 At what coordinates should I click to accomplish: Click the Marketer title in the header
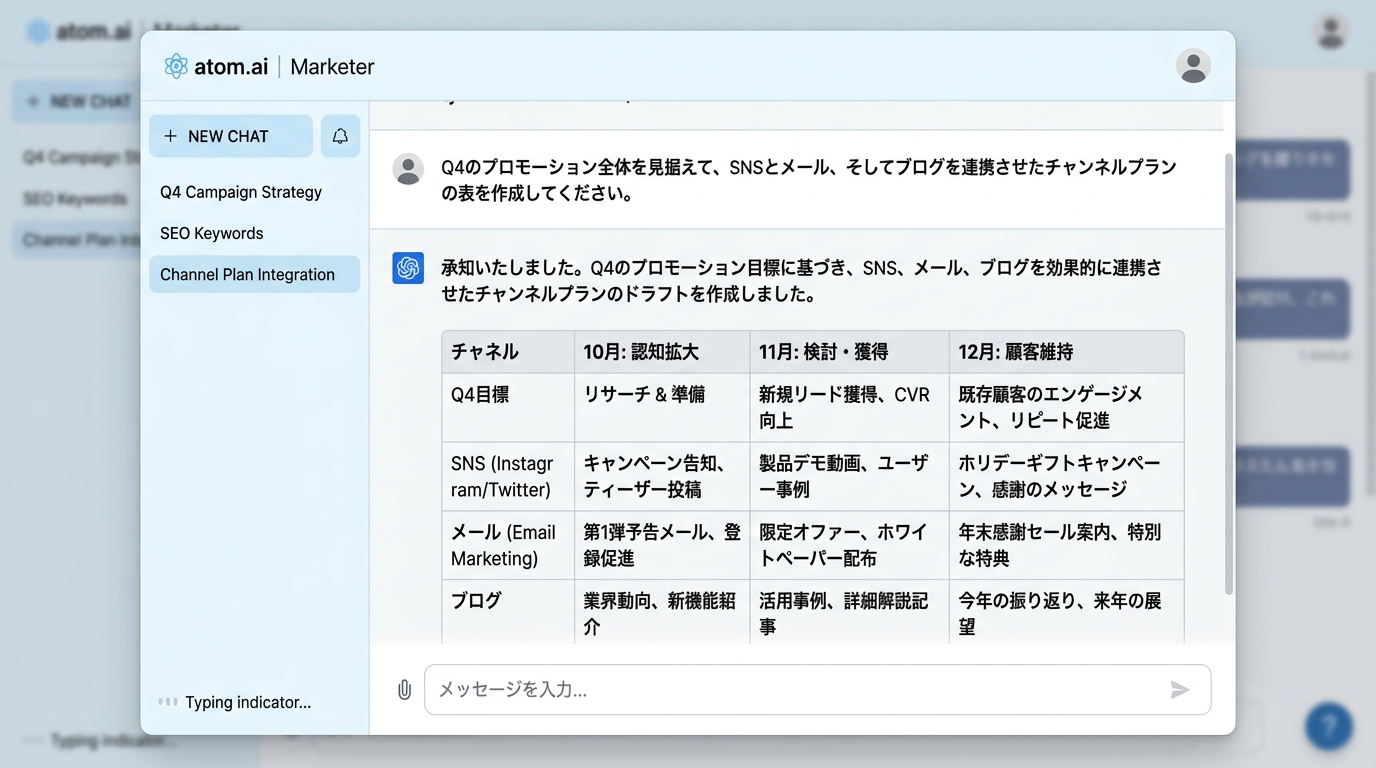(332, 67)
